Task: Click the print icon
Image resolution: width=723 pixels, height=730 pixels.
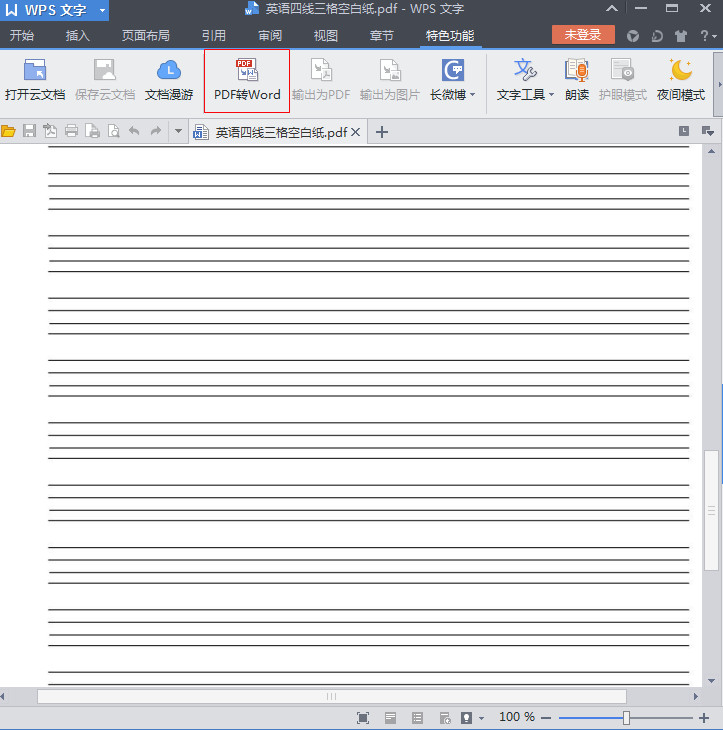Action: click(71, 131)
